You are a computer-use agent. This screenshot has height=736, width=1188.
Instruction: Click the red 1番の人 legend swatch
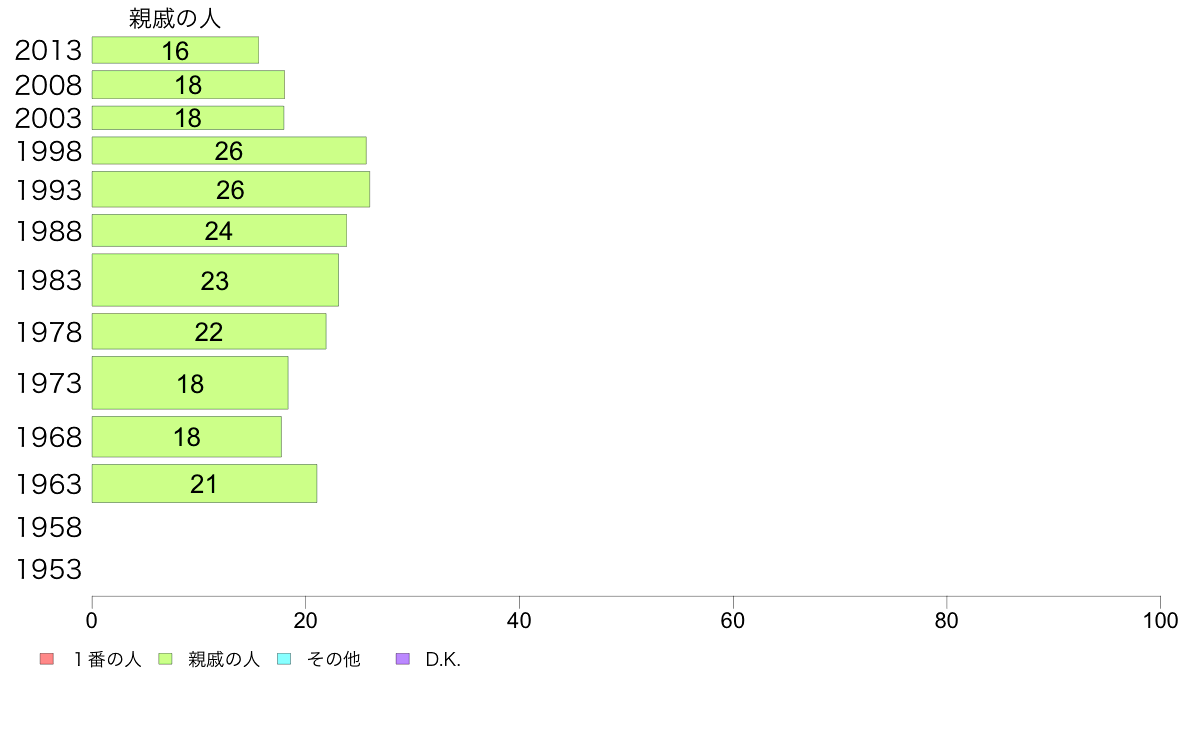[x=46, y=659]
